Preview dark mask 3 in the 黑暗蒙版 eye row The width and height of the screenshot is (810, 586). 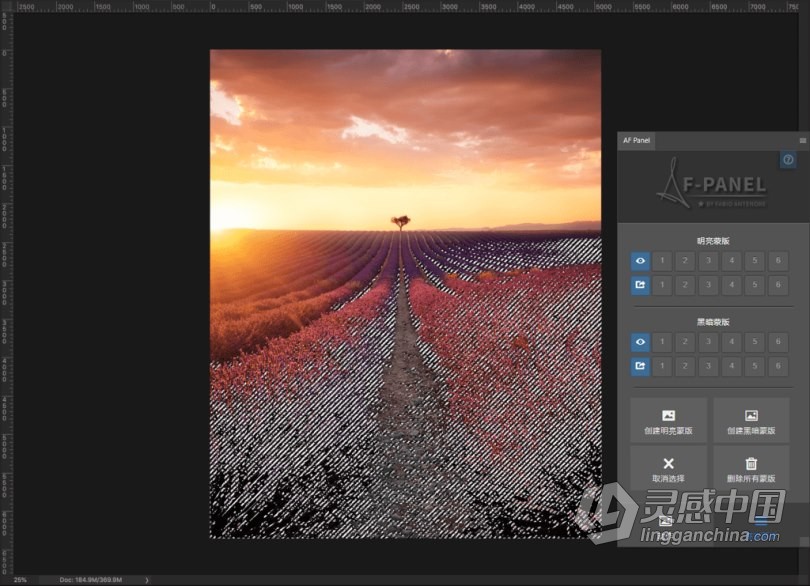point(709,342)
